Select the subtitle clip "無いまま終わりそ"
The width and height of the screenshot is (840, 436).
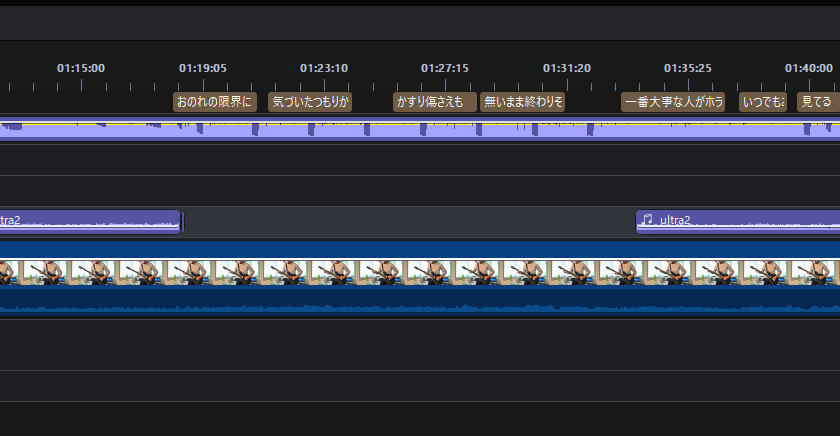522,102
